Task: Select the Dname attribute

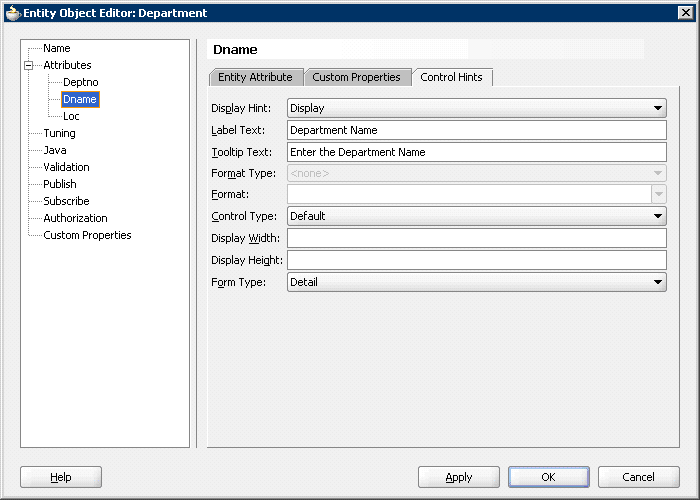Action: pos(80,99)
